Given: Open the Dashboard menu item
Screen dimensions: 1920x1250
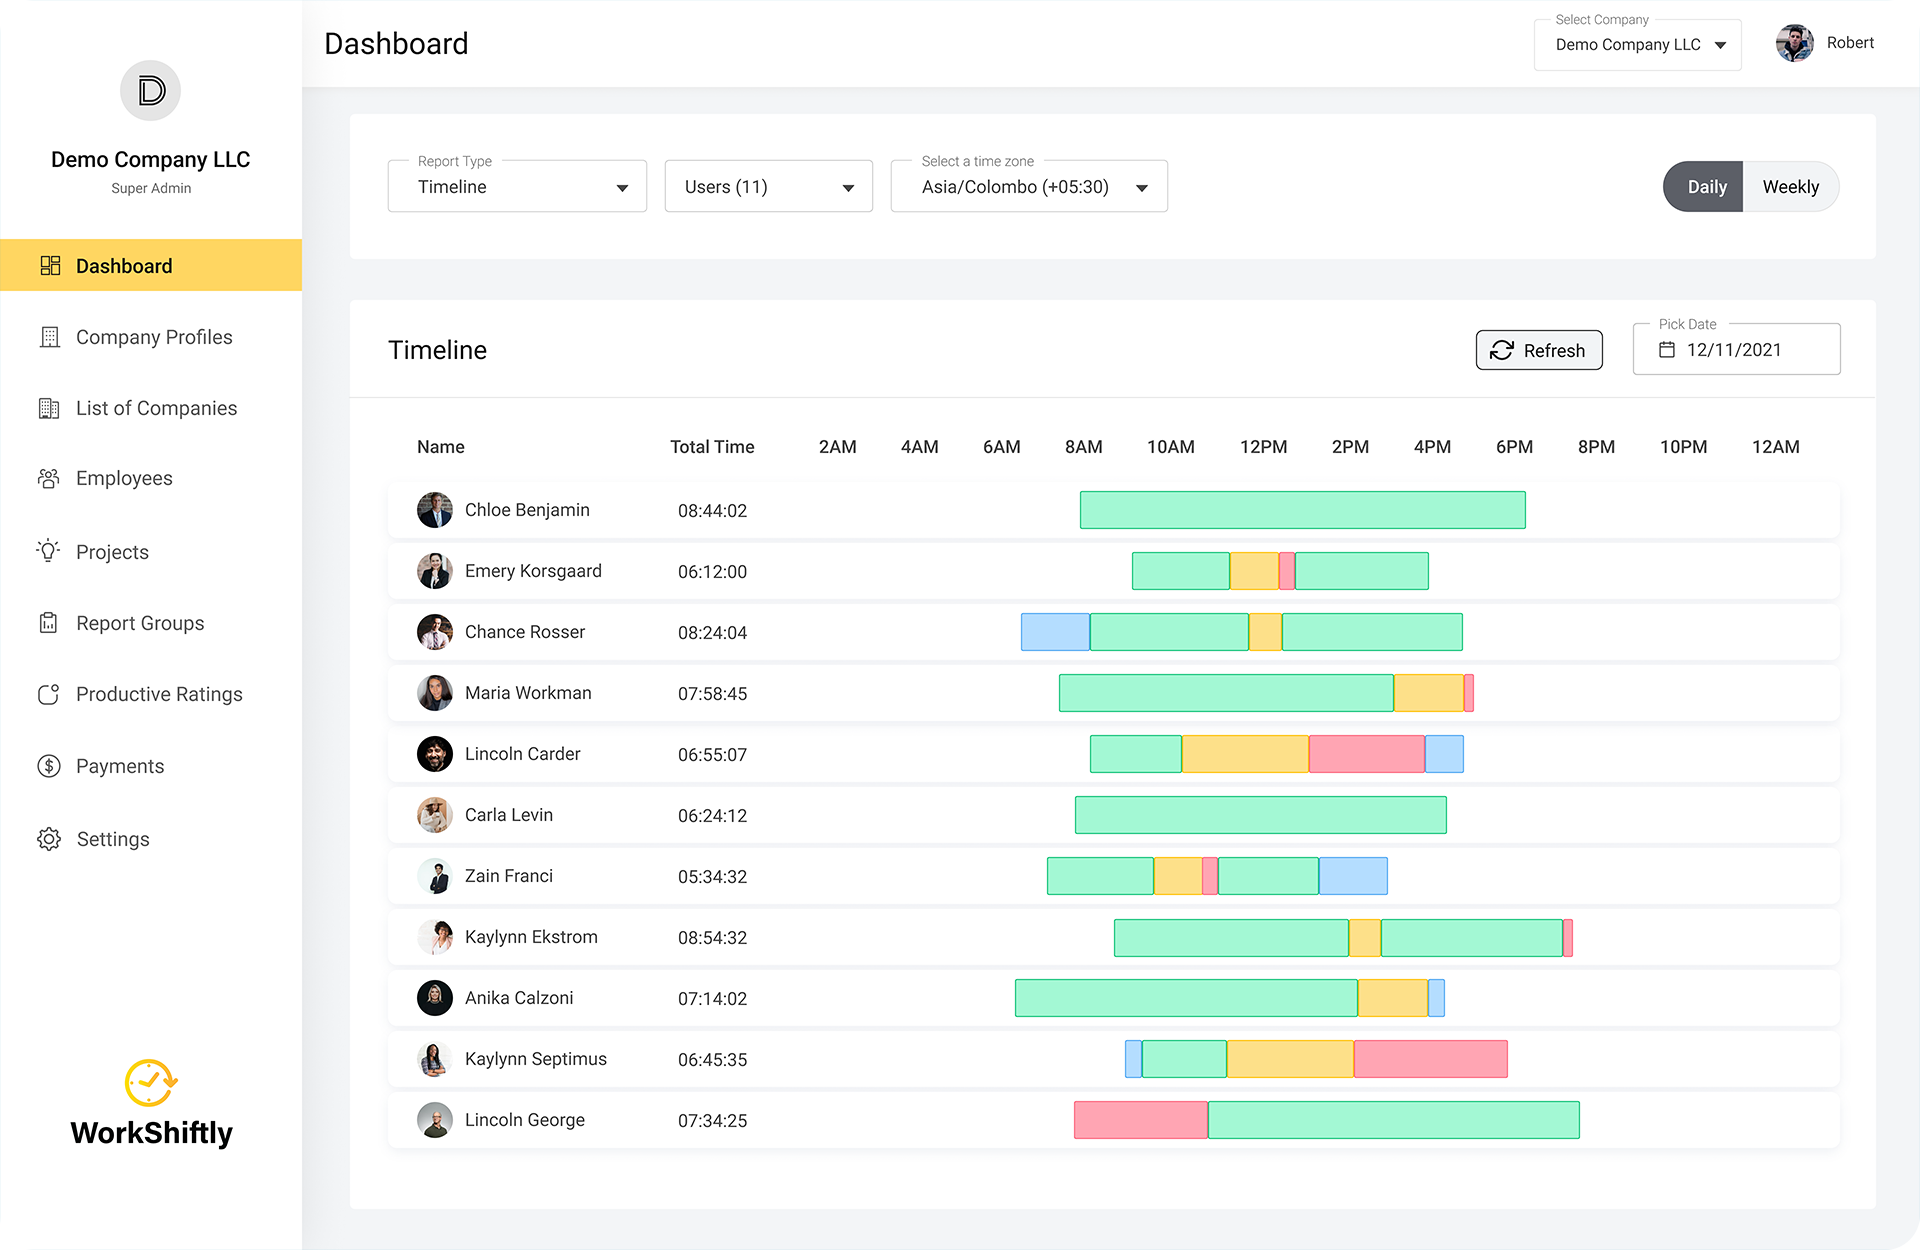Looking at the screenshot, I should pos(124,266).
